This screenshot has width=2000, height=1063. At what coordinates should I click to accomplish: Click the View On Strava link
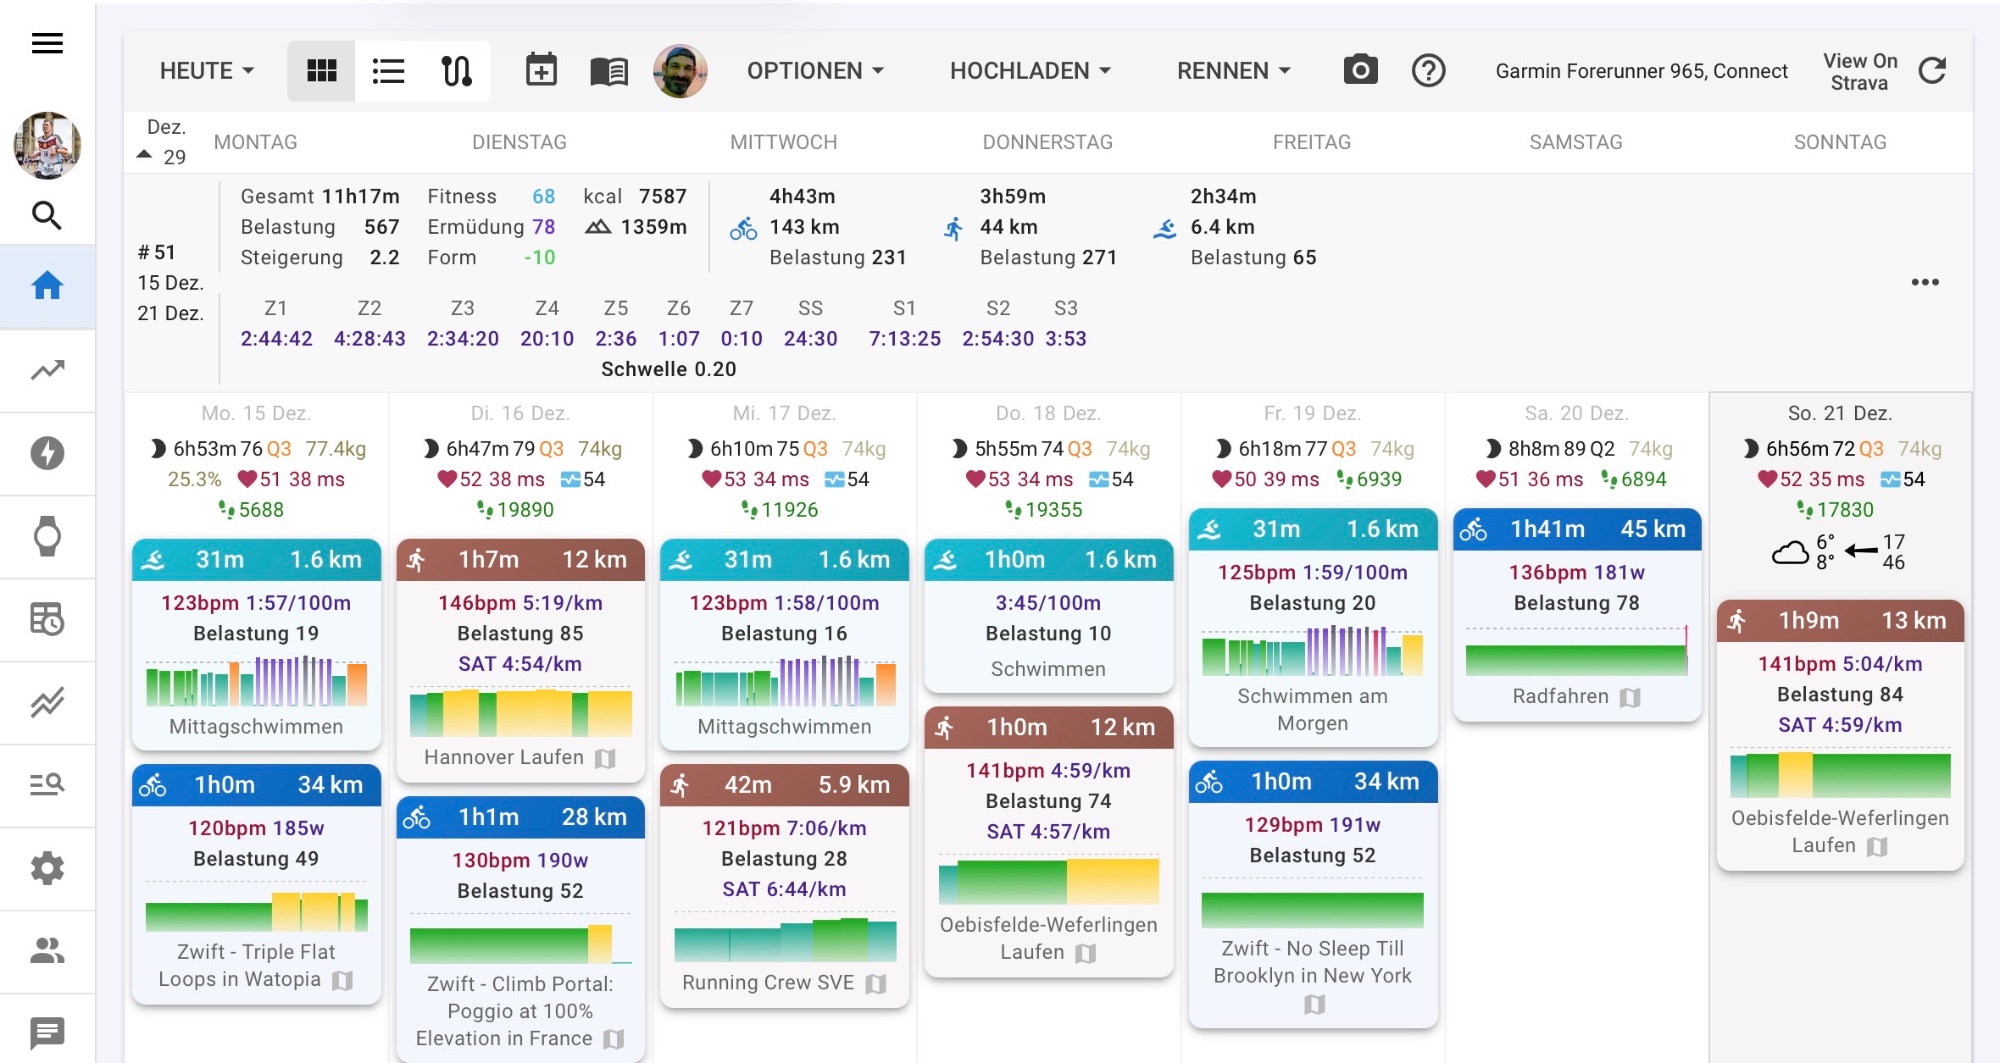[1859, 71]
